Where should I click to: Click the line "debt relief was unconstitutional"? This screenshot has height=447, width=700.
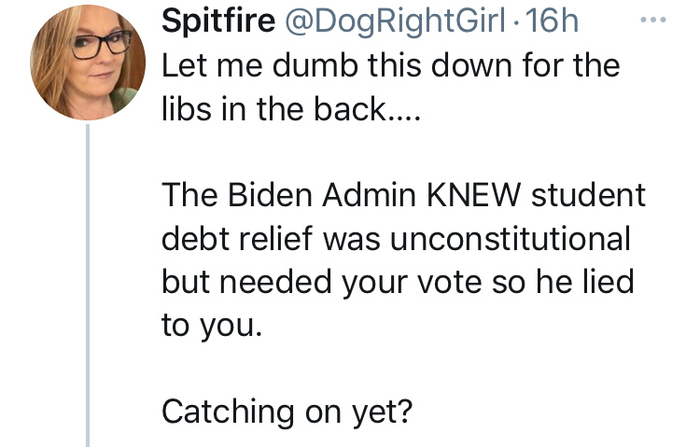396,239
